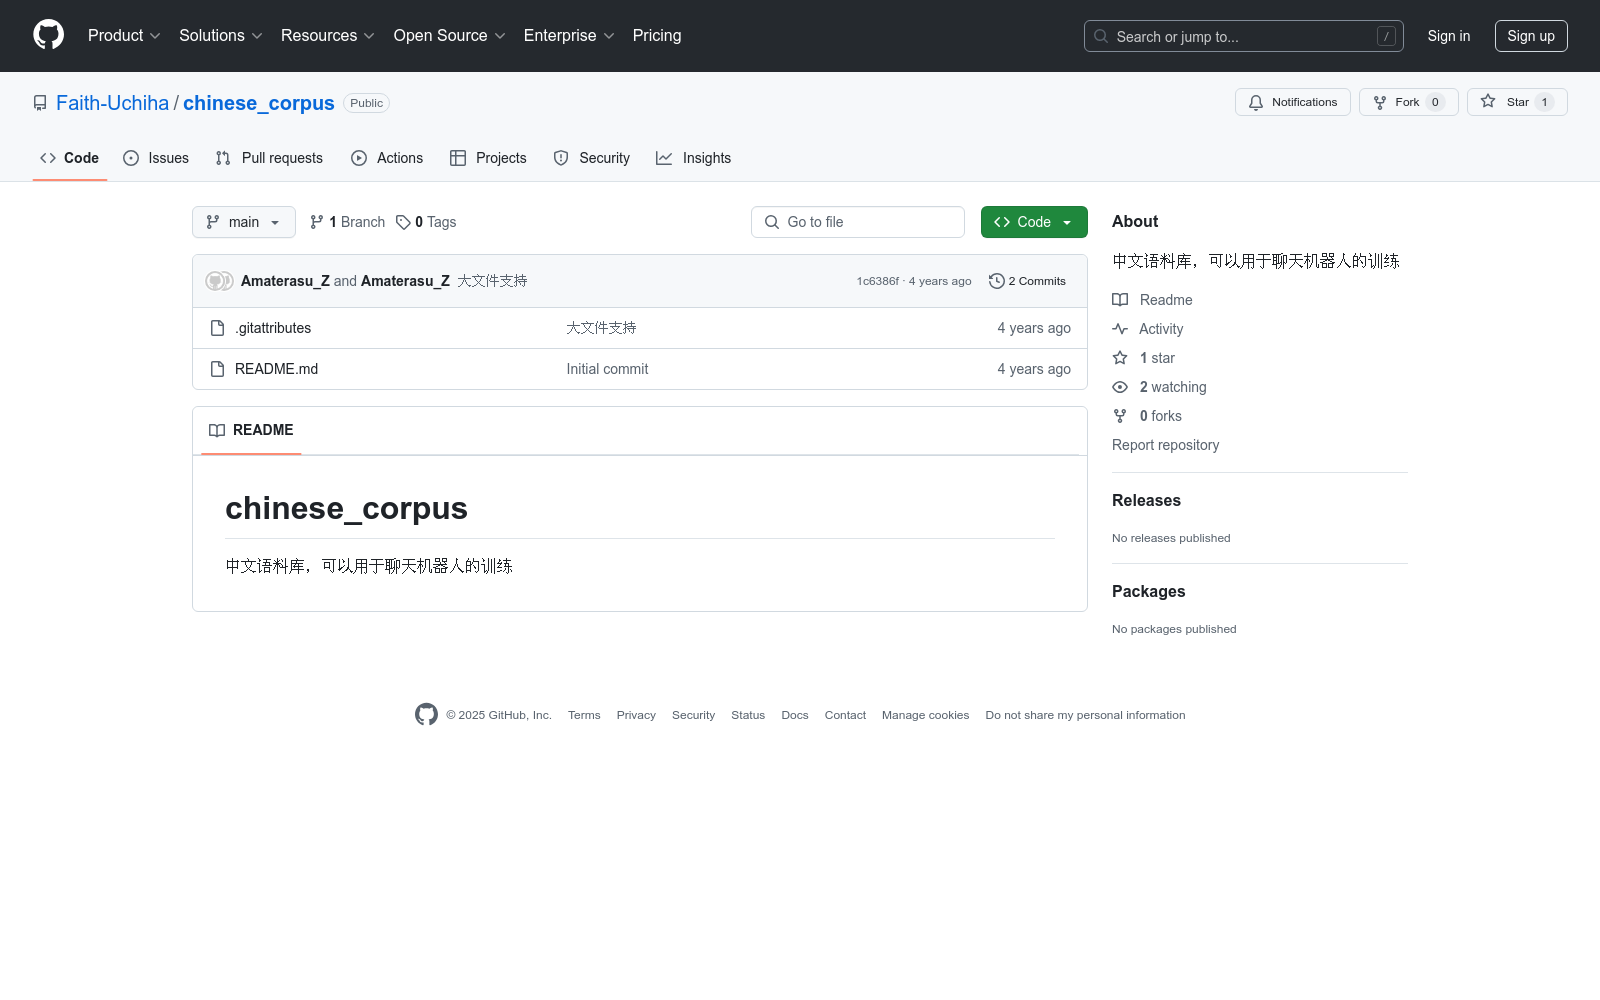
Task: Click the Manage cookies footer link
Action: click(x=925, y=715)
